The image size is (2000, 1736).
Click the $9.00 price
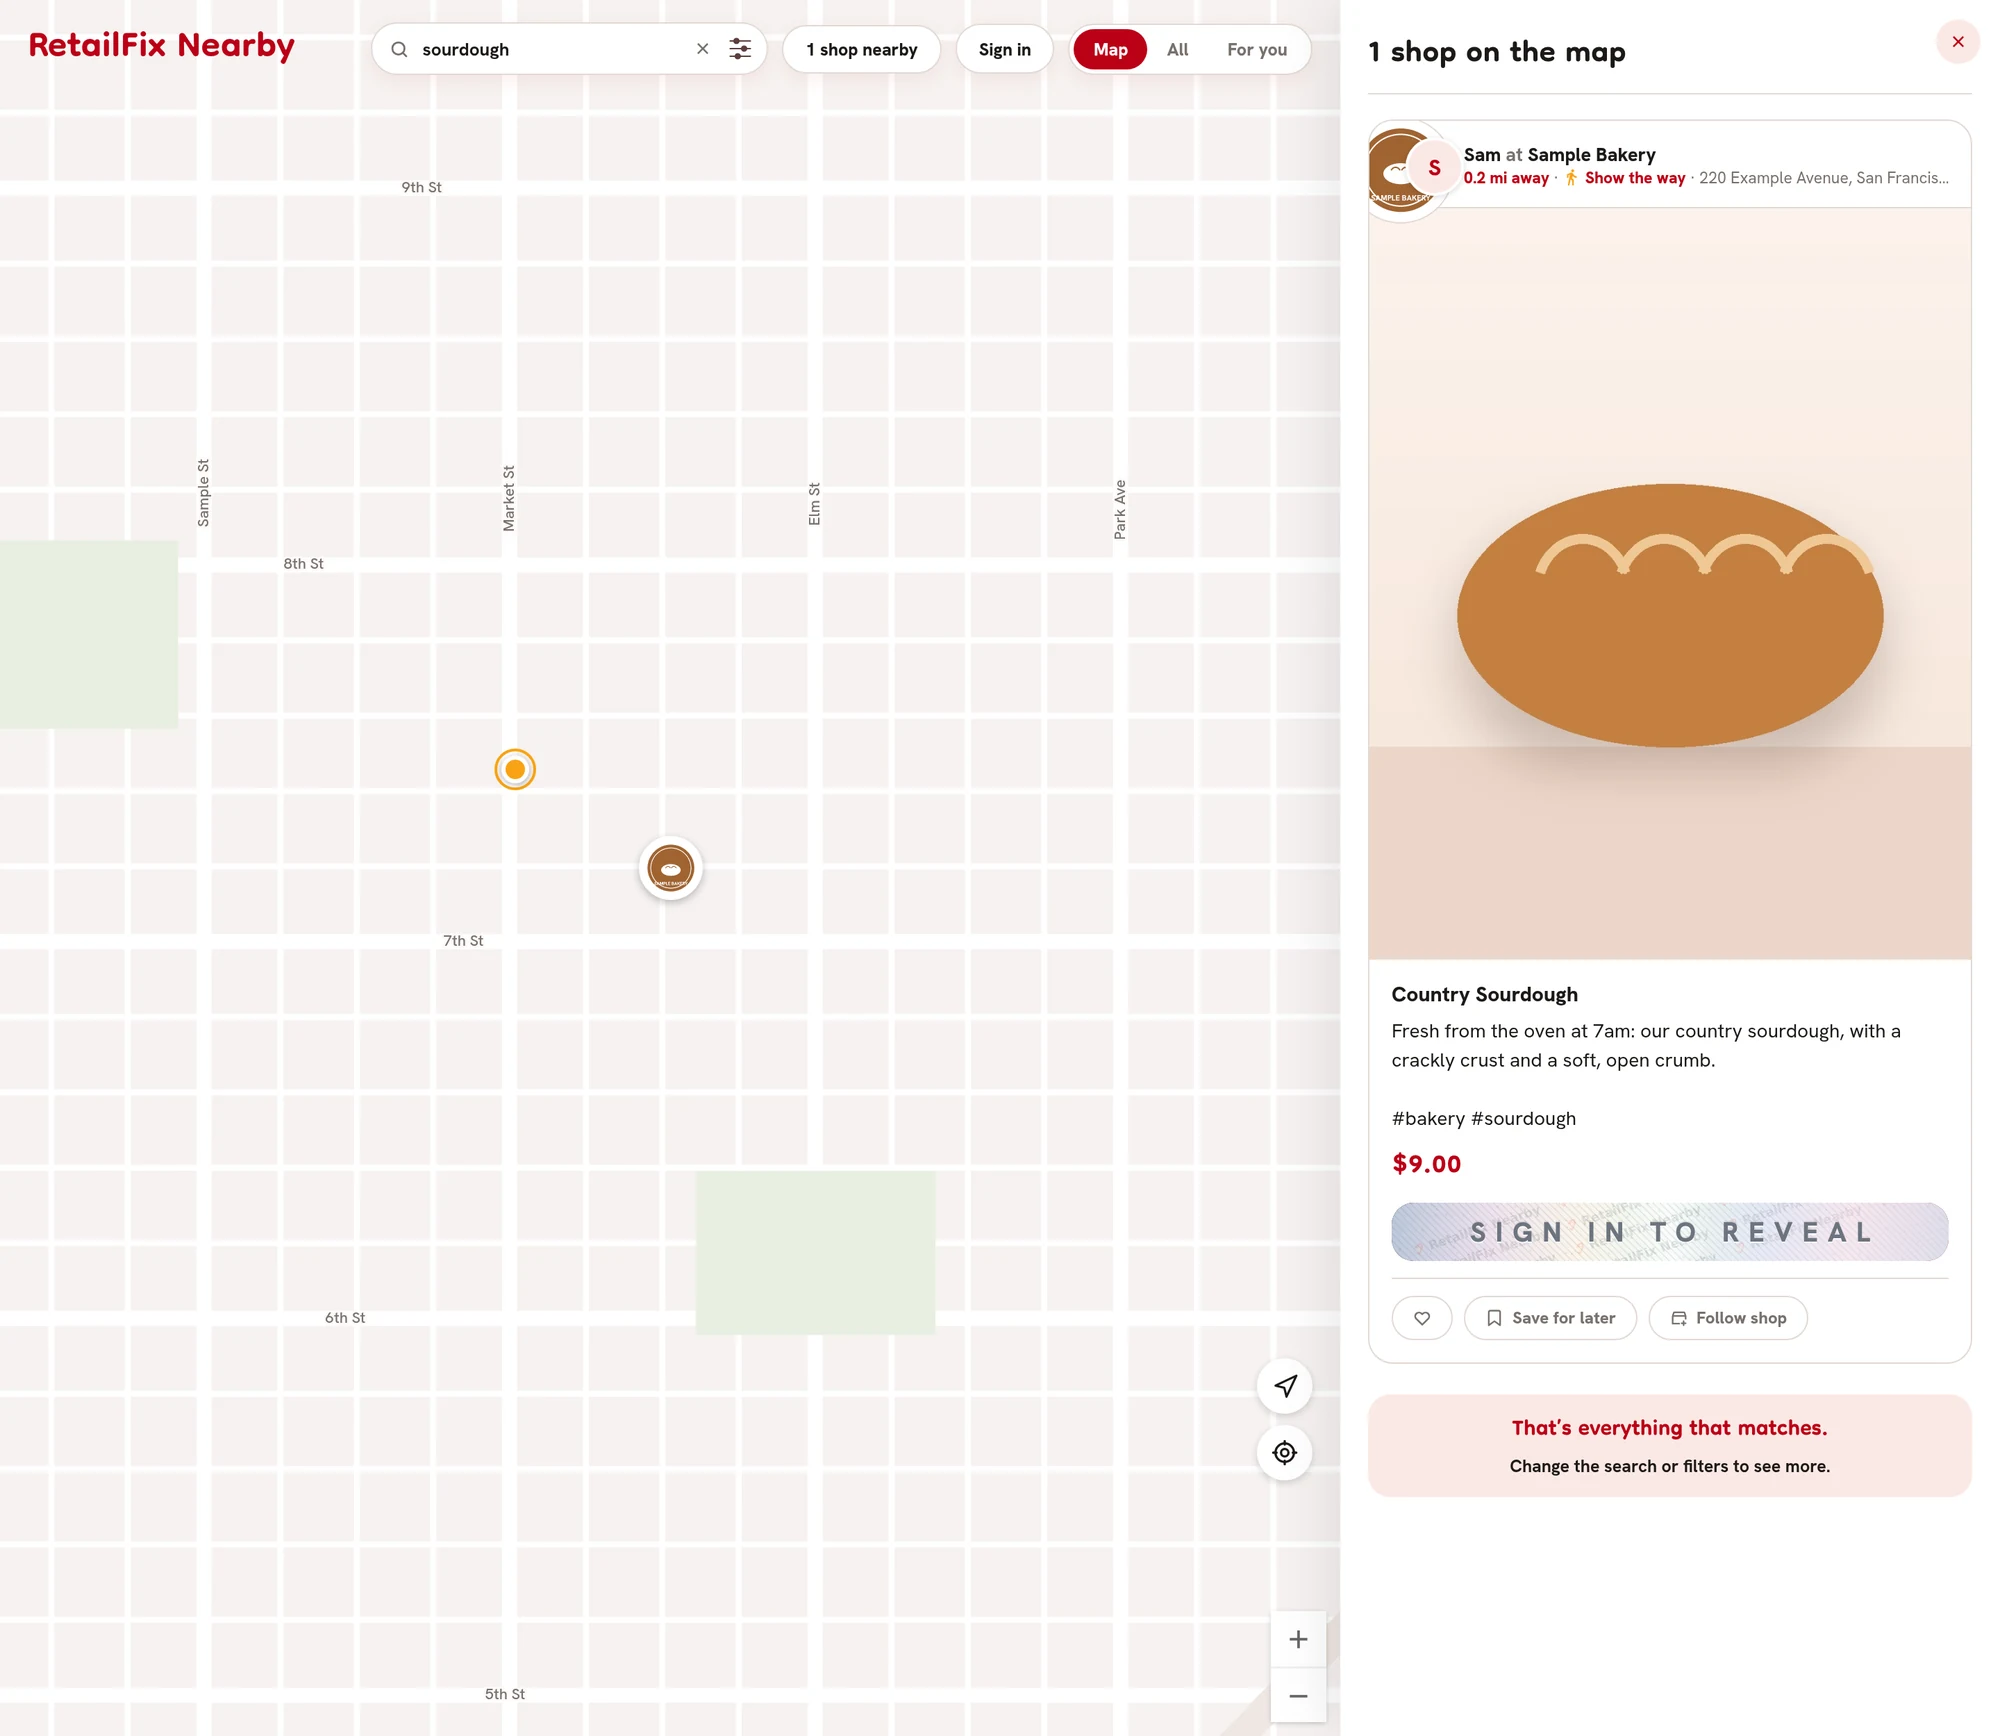1426,1164
